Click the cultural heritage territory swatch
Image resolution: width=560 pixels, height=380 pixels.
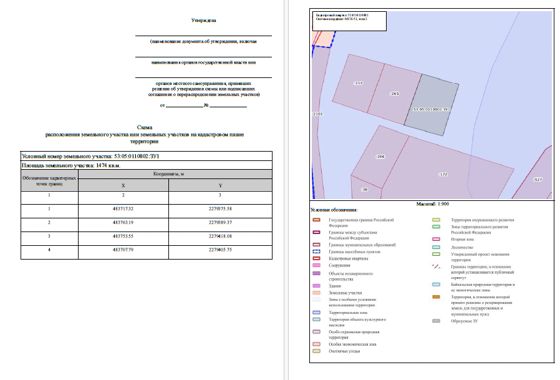316,319
